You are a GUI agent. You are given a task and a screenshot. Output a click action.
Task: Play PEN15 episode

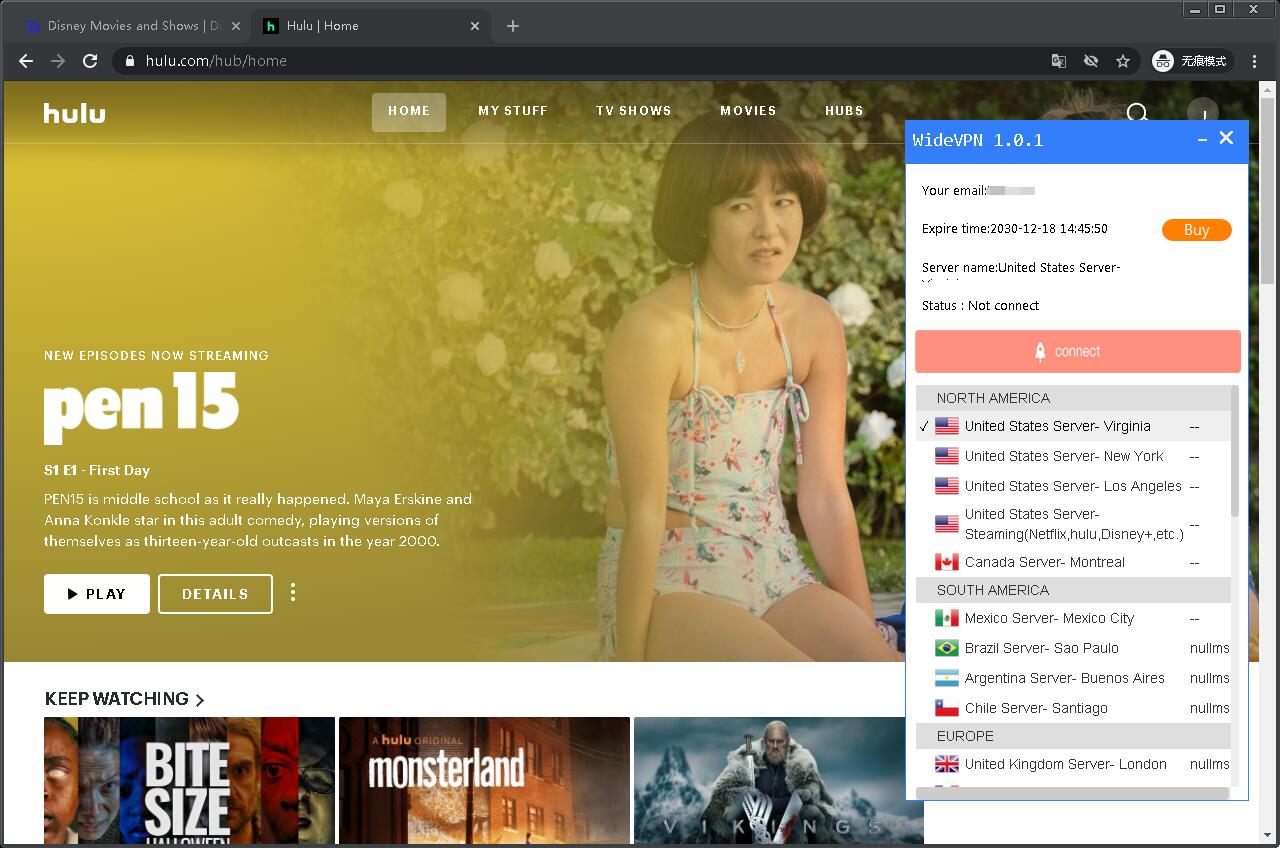(97, 594)
